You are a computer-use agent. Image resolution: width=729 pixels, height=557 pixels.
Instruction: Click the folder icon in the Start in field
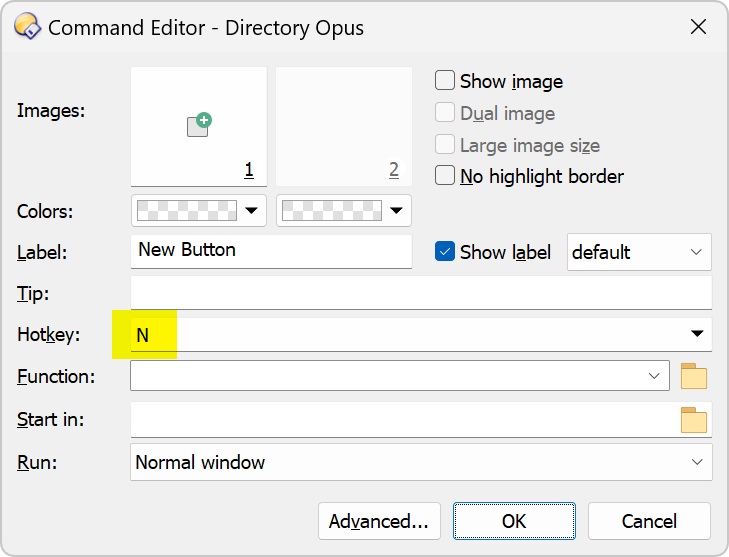pos(694,420)
